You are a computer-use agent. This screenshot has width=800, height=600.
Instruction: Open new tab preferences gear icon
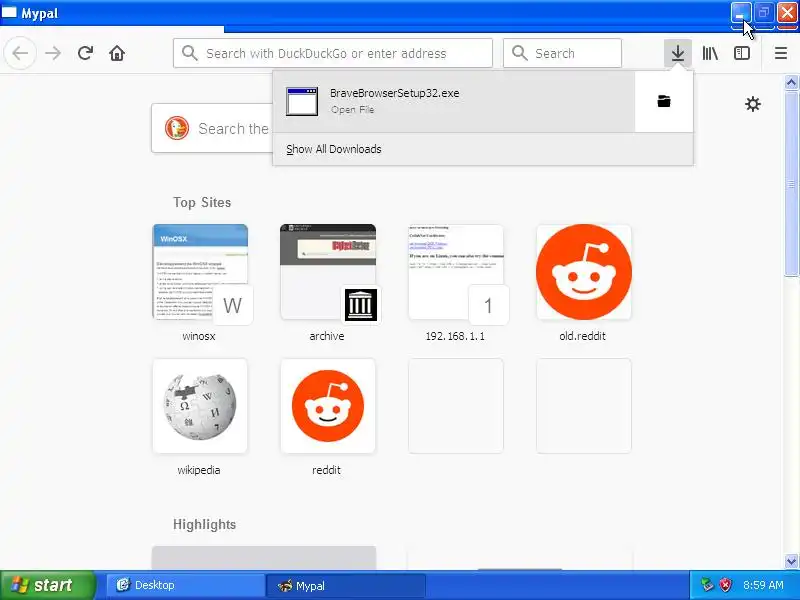coord(753,104)
